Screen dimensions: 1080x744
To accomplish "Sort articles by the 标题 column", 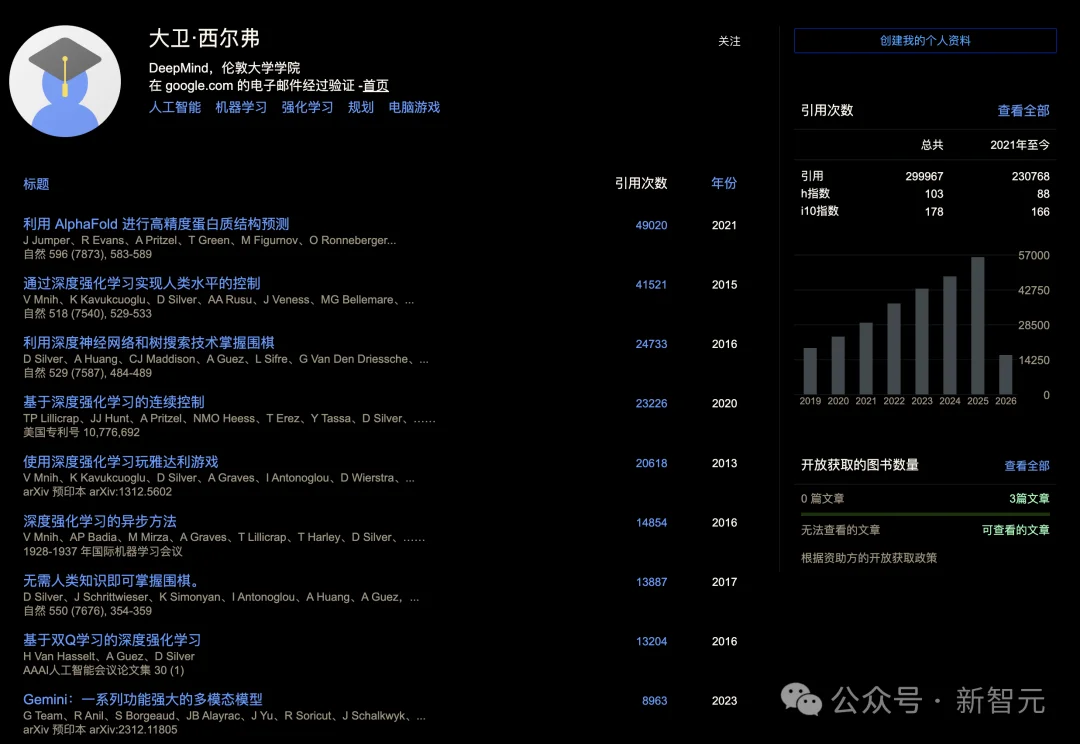I will (x=35, y=184).
